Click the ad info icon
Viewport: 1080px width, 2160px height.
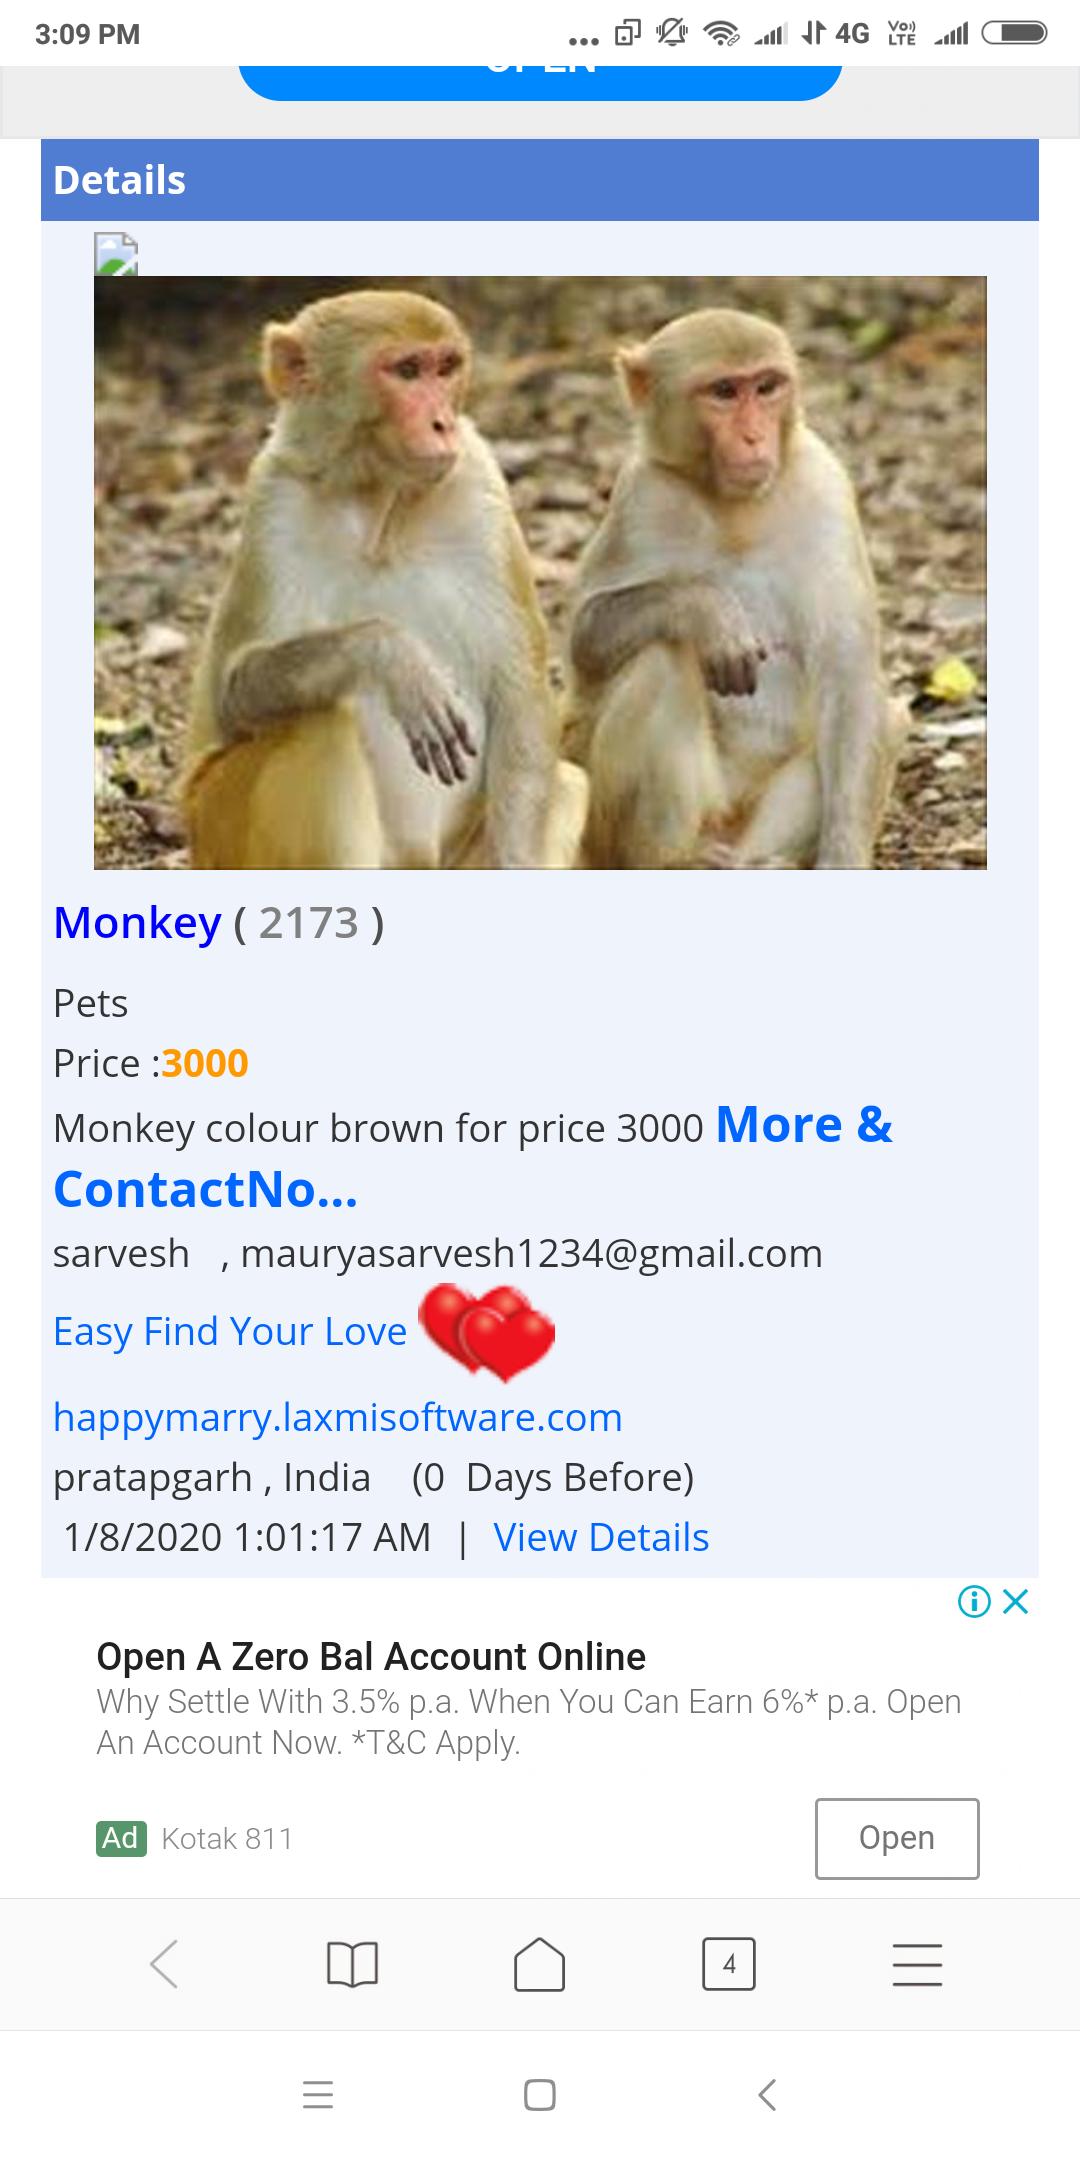(974, 1602)
